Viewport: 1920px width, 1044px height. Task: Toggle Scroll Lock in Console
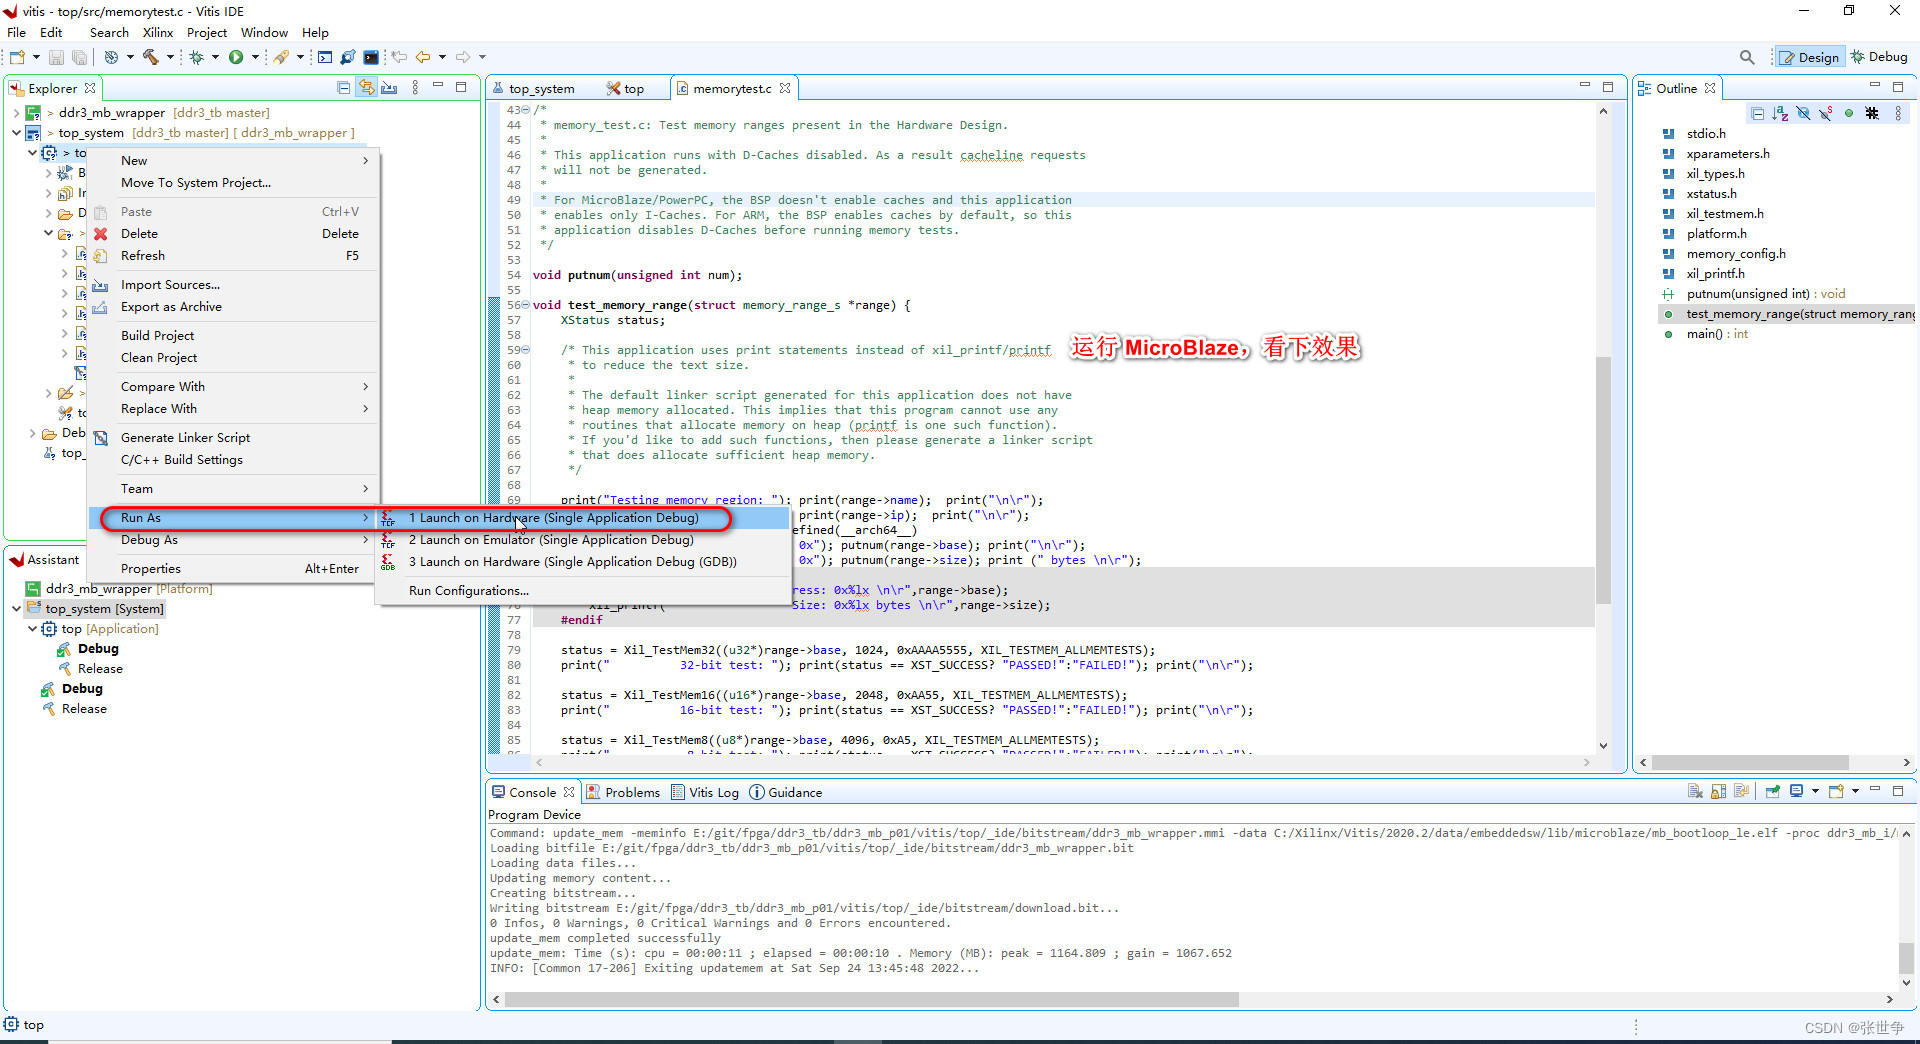[1718, 791]
